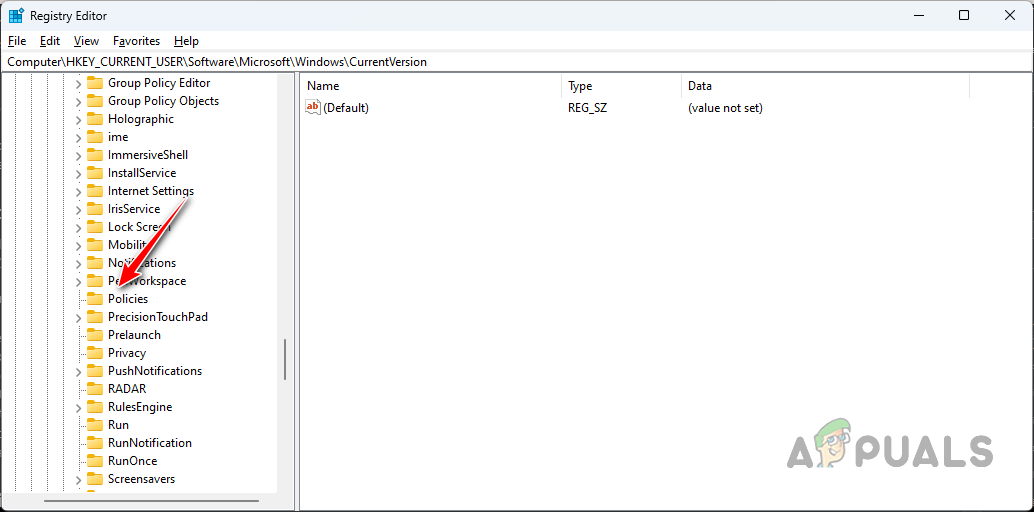Click the Screensavers folder icon
This screenshot has height=512, width=1034.
pyautogui.click(x=96, y=479)
